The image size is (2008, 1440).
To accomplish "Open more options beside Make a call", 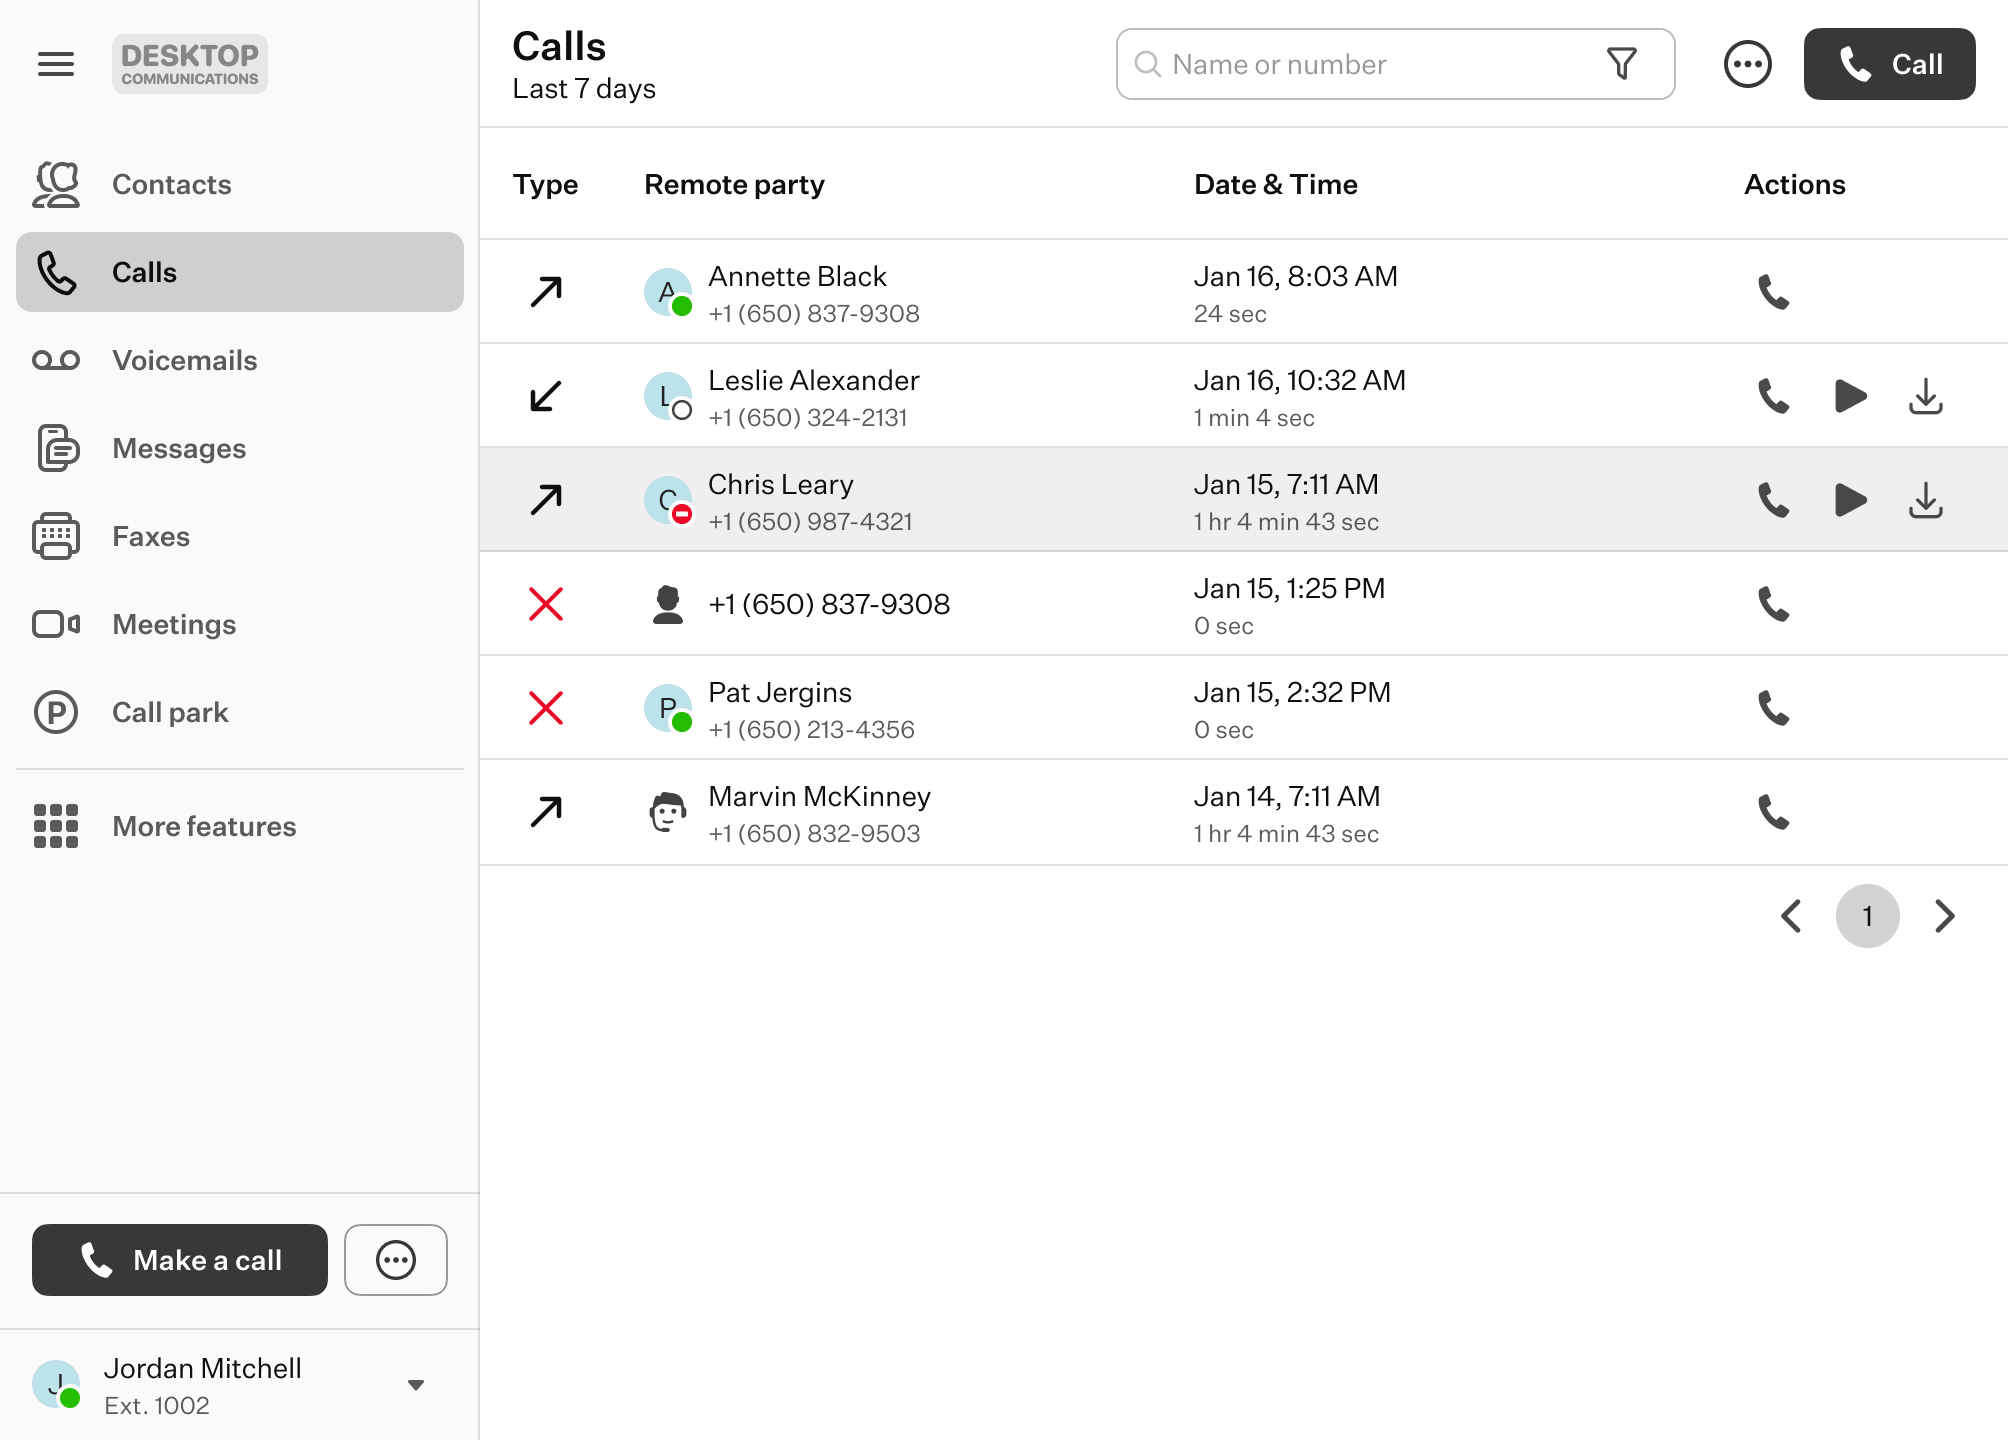I will pos(396,1260).
